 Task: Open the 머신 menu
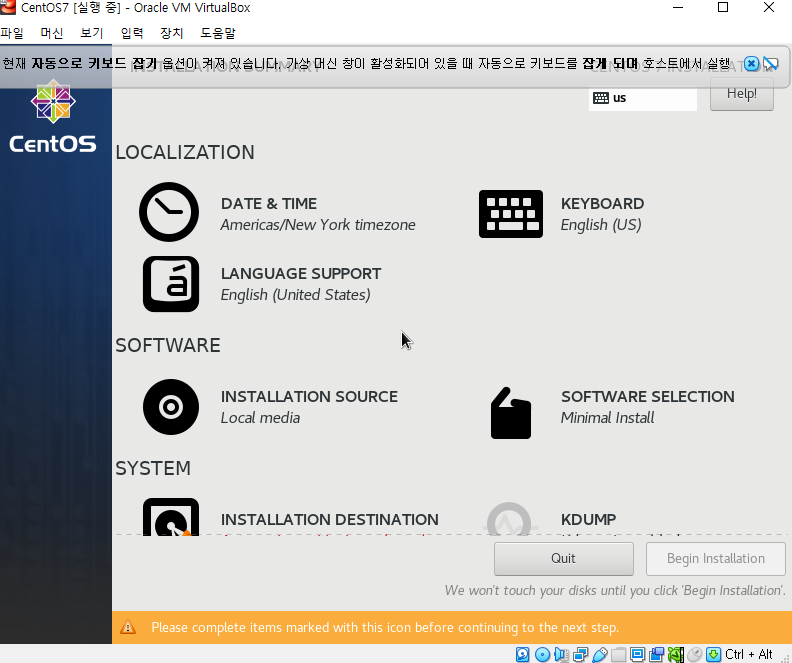point(52,33)
